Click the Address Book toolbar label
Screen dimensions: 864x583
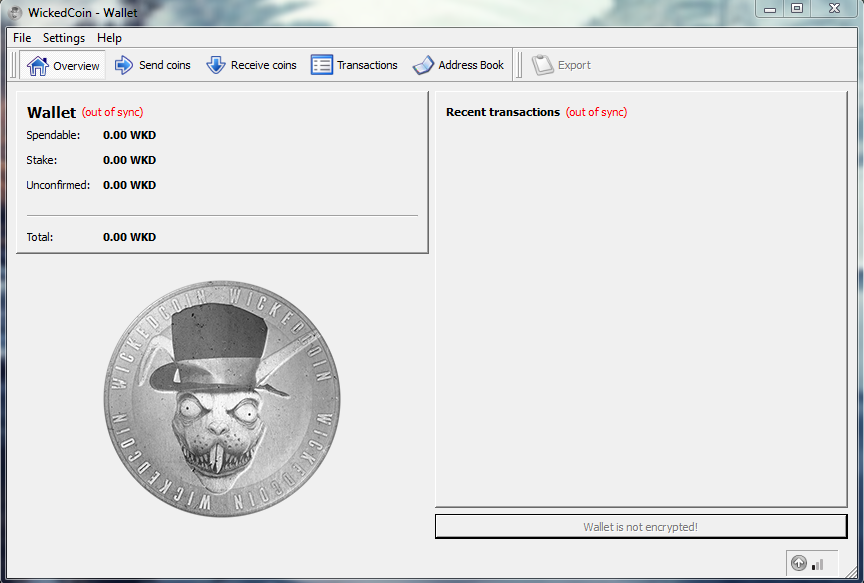click(471, 65)
